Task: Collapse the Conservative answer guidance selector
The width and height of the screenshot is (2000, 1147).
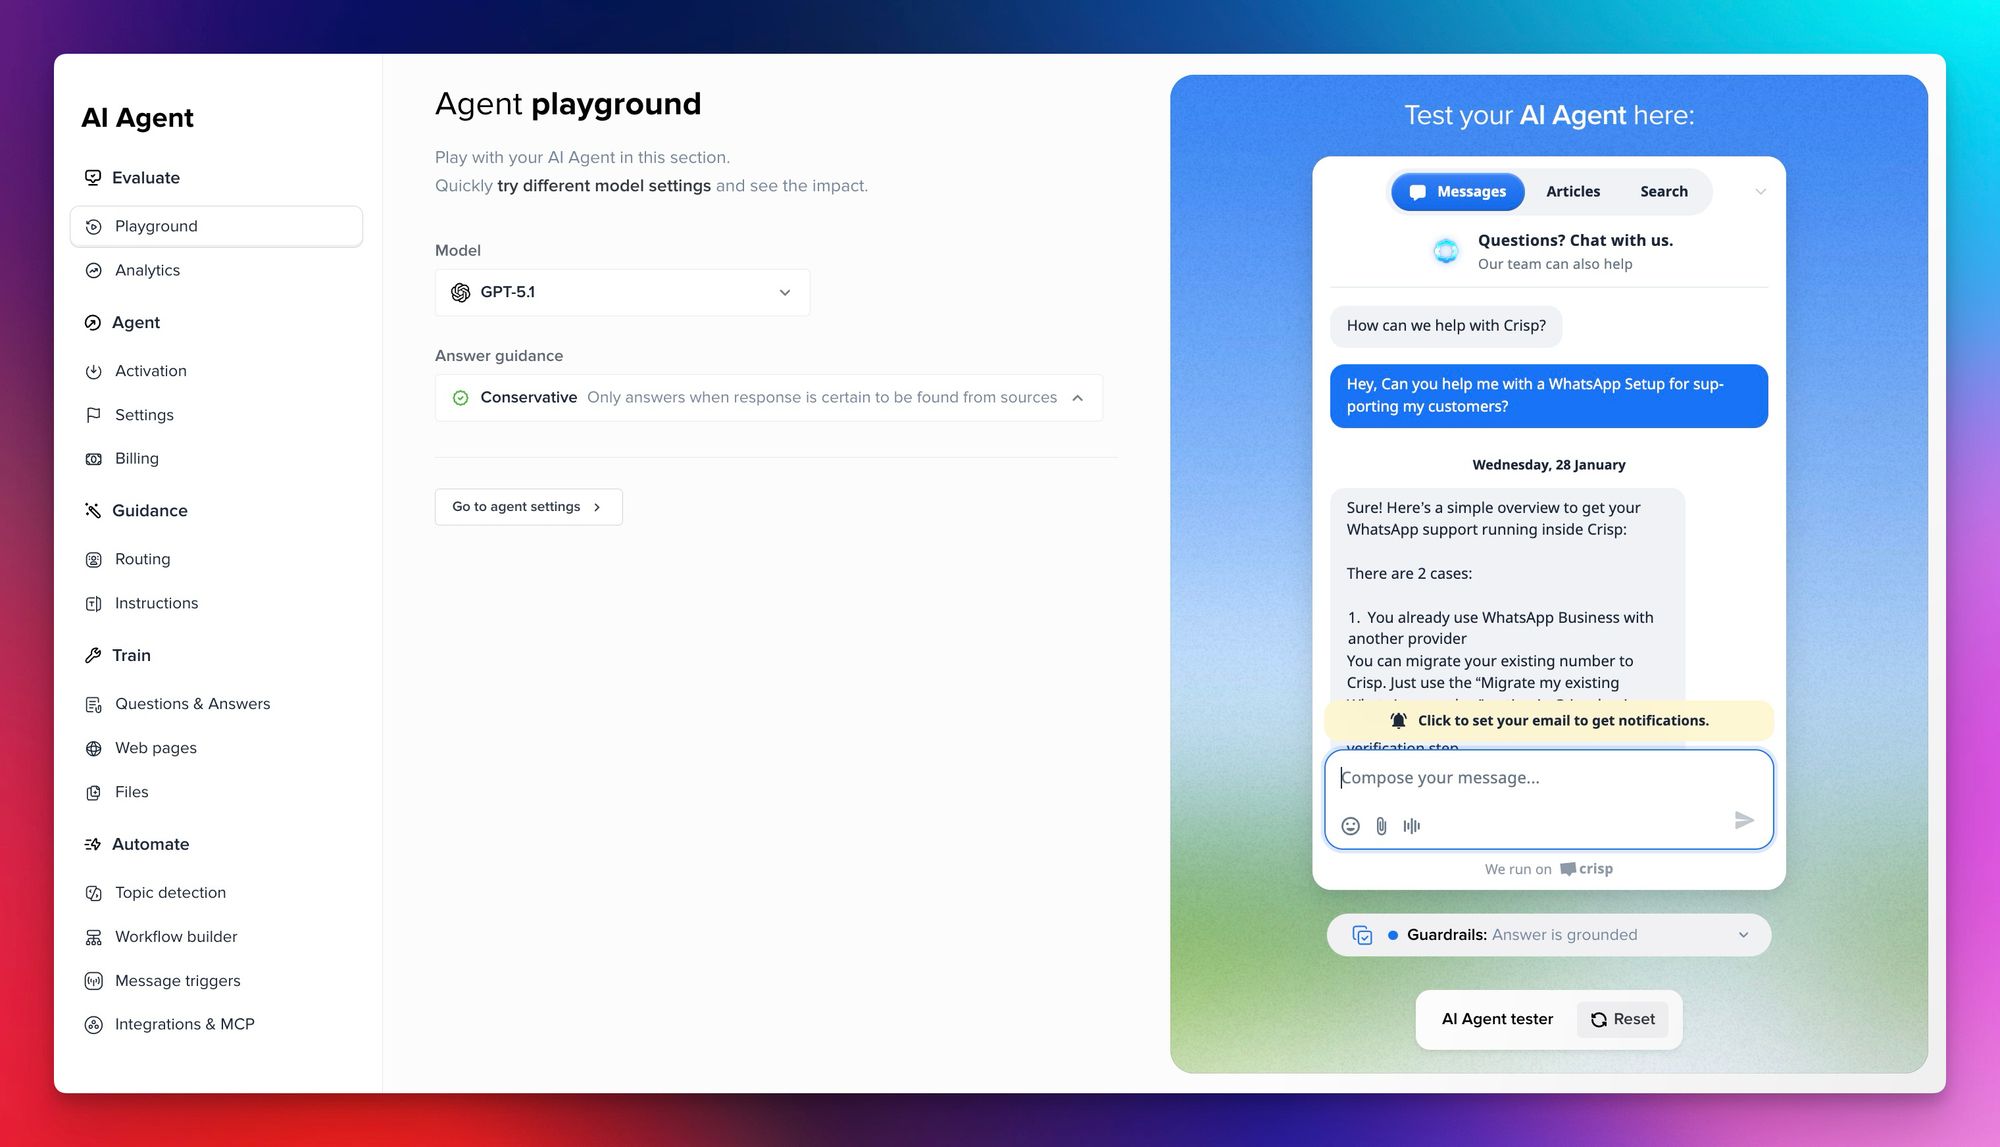Action: 1077,398
